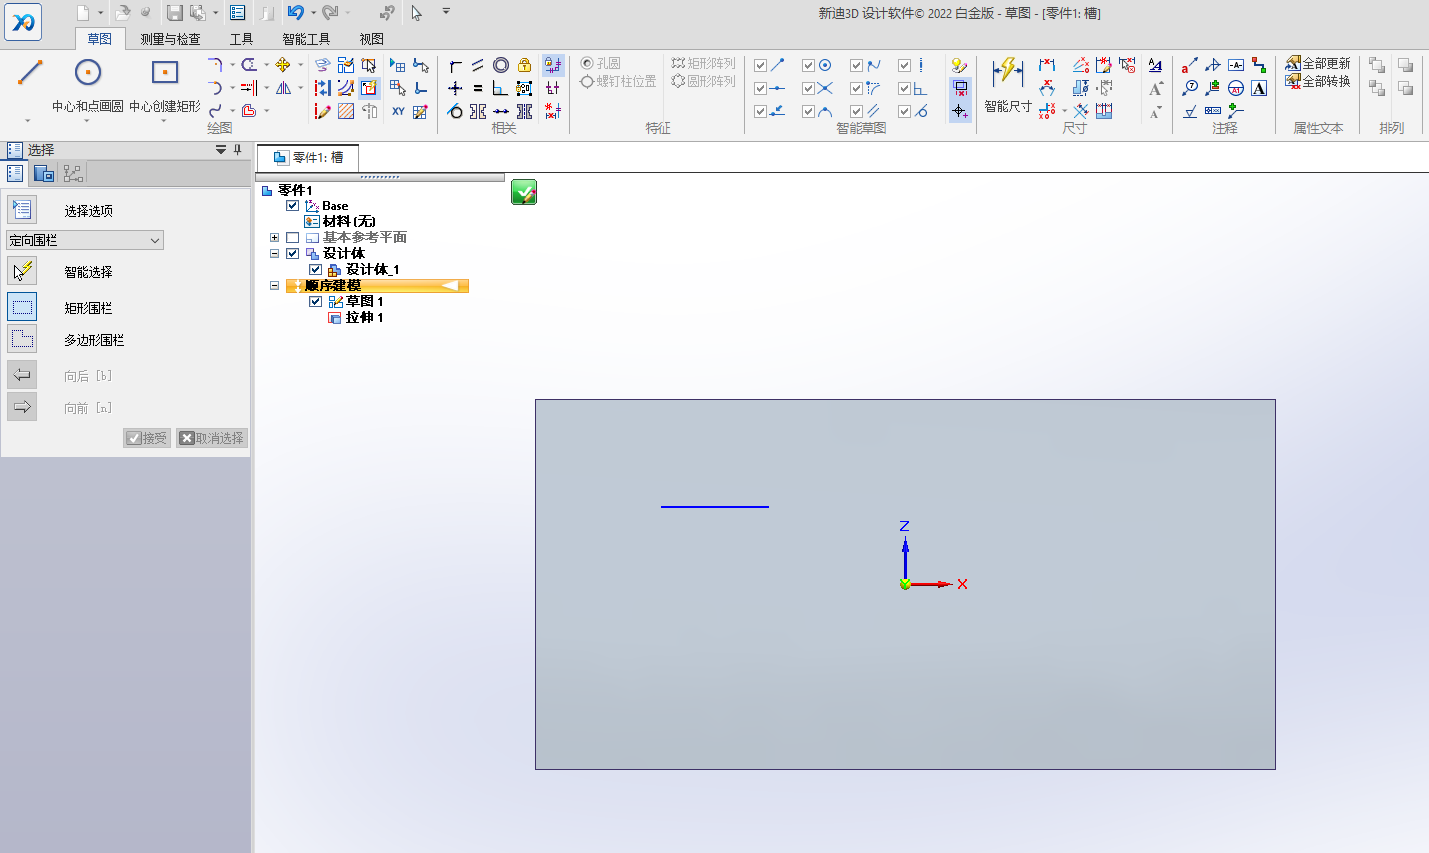Screen dimensions: 1429x853
Task: Apply the Equal relation constraint
Action: (x=477, y=88)
